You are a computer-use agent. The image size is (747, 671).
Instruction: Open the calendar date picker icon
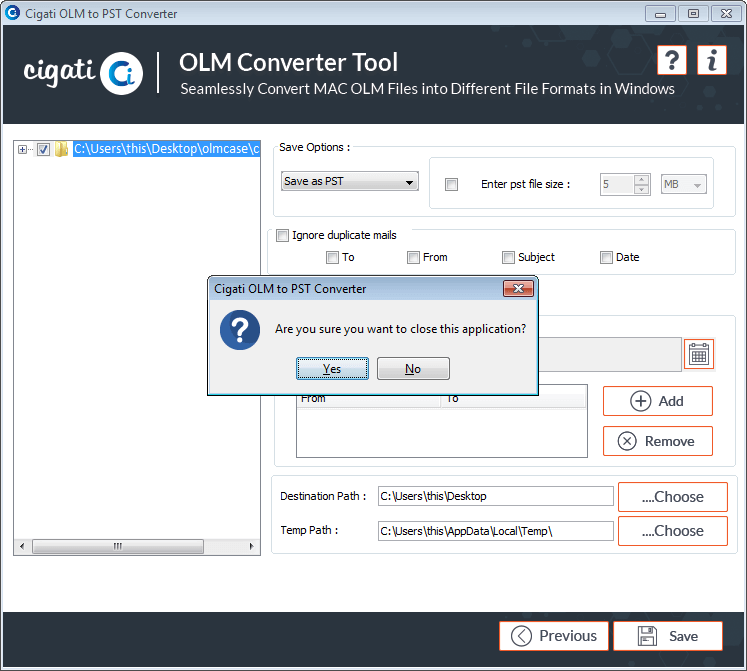pos(699,354)
